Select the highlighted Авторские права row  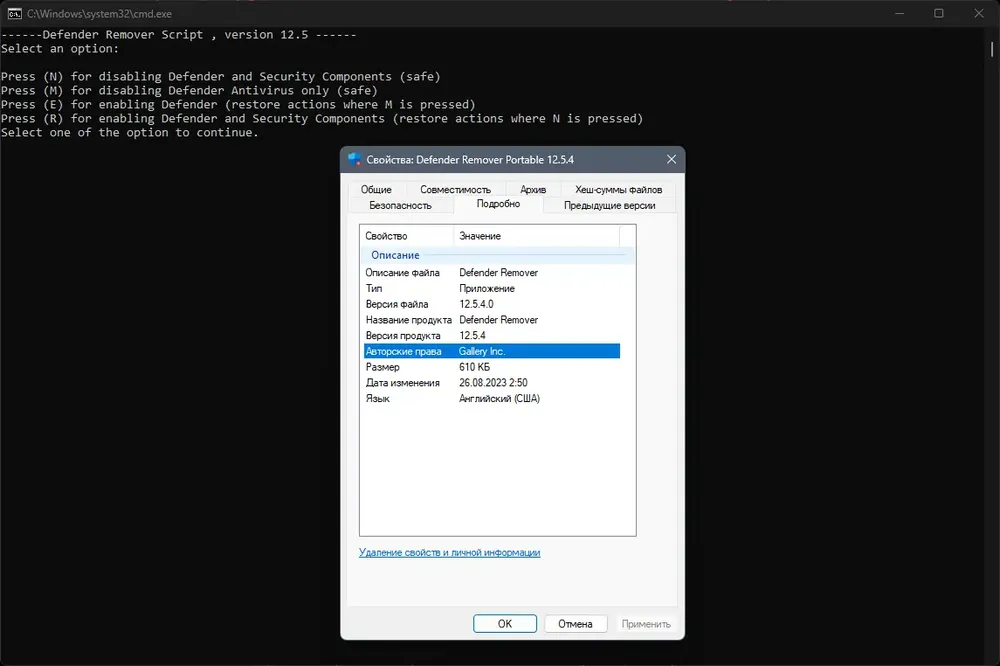pyautogui.click(x=492, y=351)
